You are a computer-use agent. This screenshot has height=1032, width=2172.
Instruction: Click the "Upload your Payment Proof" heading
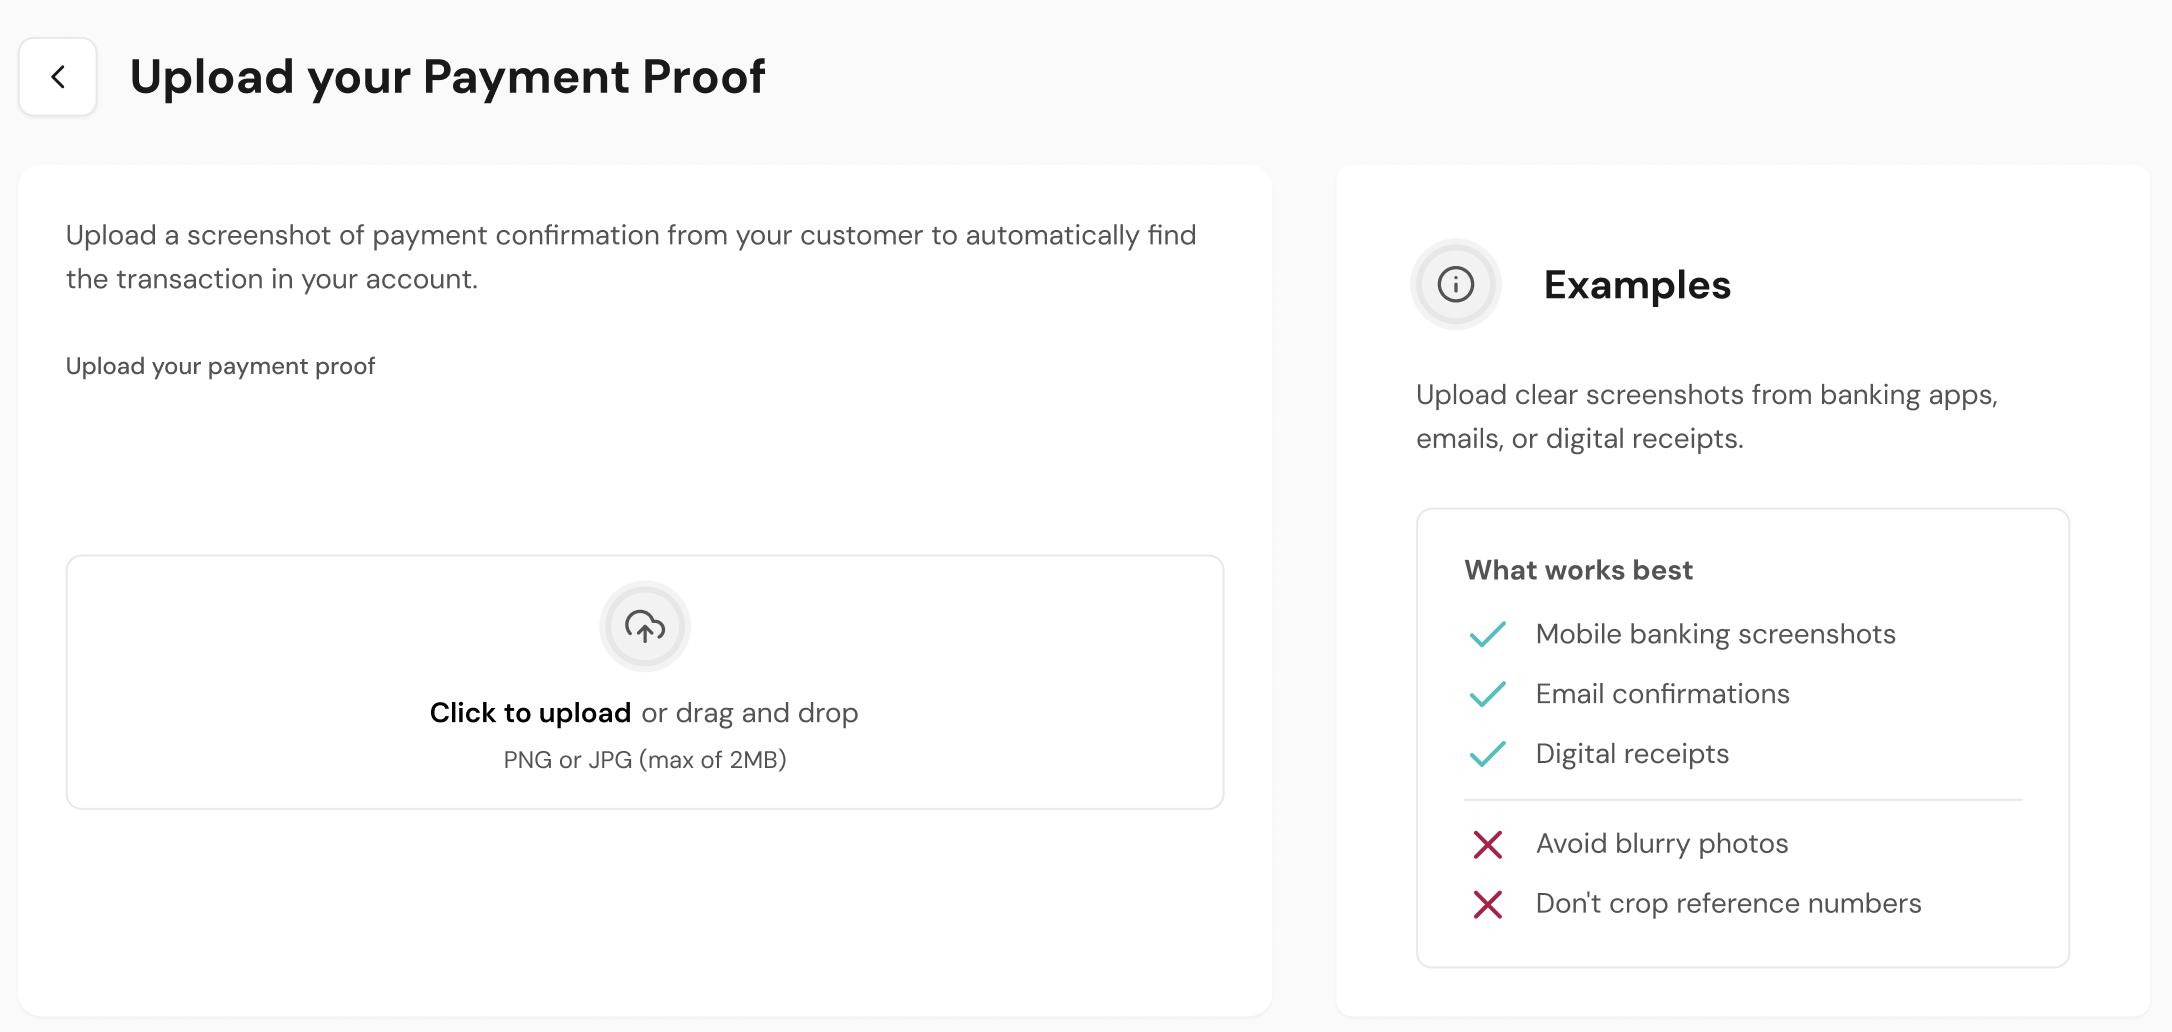pyautogui.click(x=447, y=77)
